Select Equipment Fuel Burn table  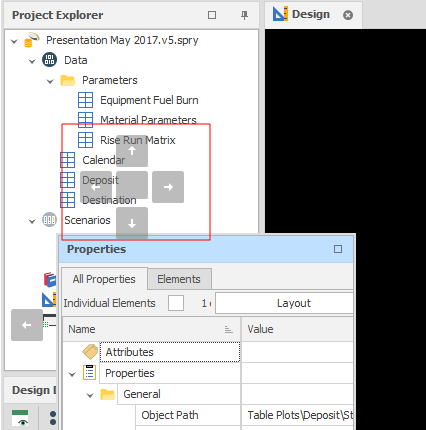149,100
